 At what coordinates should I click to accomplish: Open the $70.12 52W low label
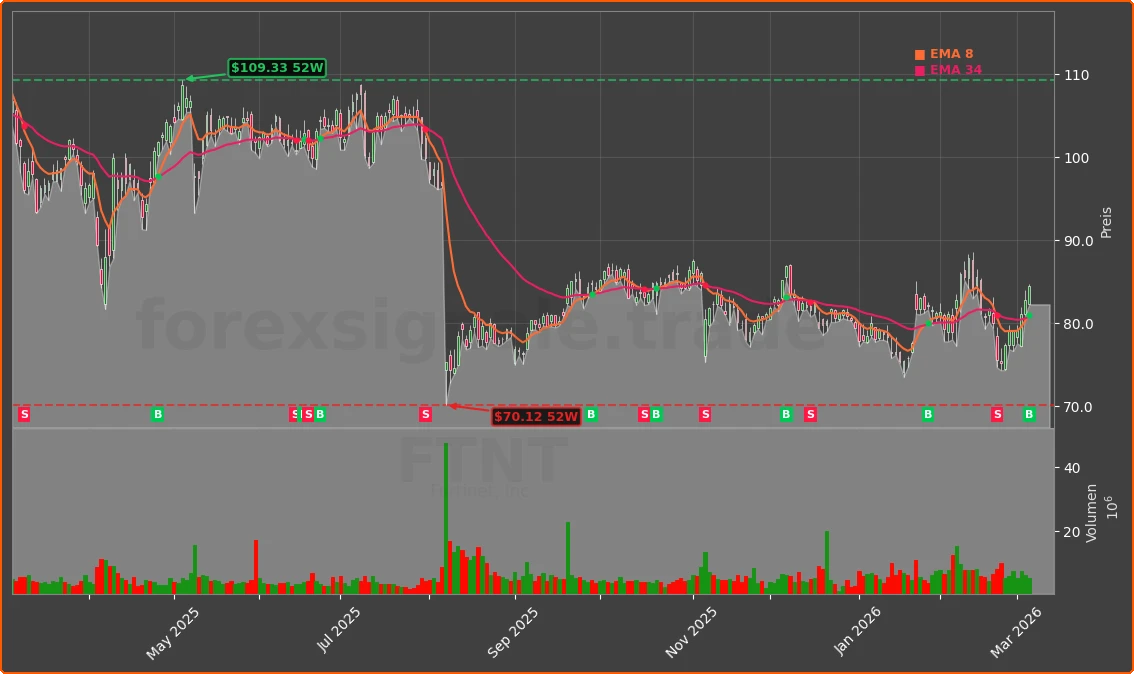537,417
